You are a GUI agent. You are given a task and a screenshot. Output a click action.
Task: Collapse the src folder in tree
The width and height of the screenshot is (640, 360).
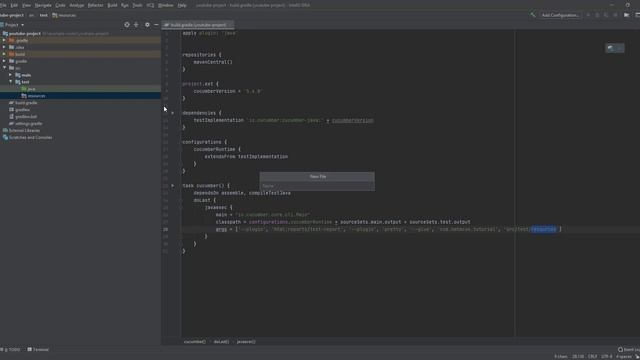click(x=4, y=68)
